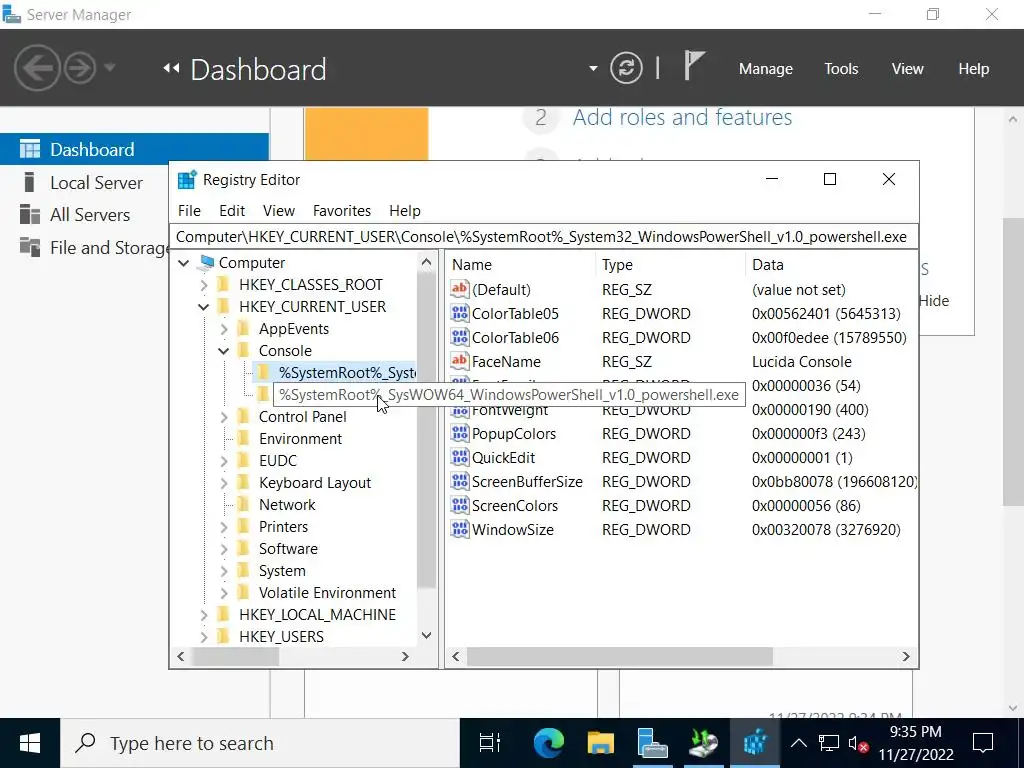The height and width of the screenshot is (768, 1024).
Task: Click the tree pane scroll-right arrow
Action: click(405, 656)
